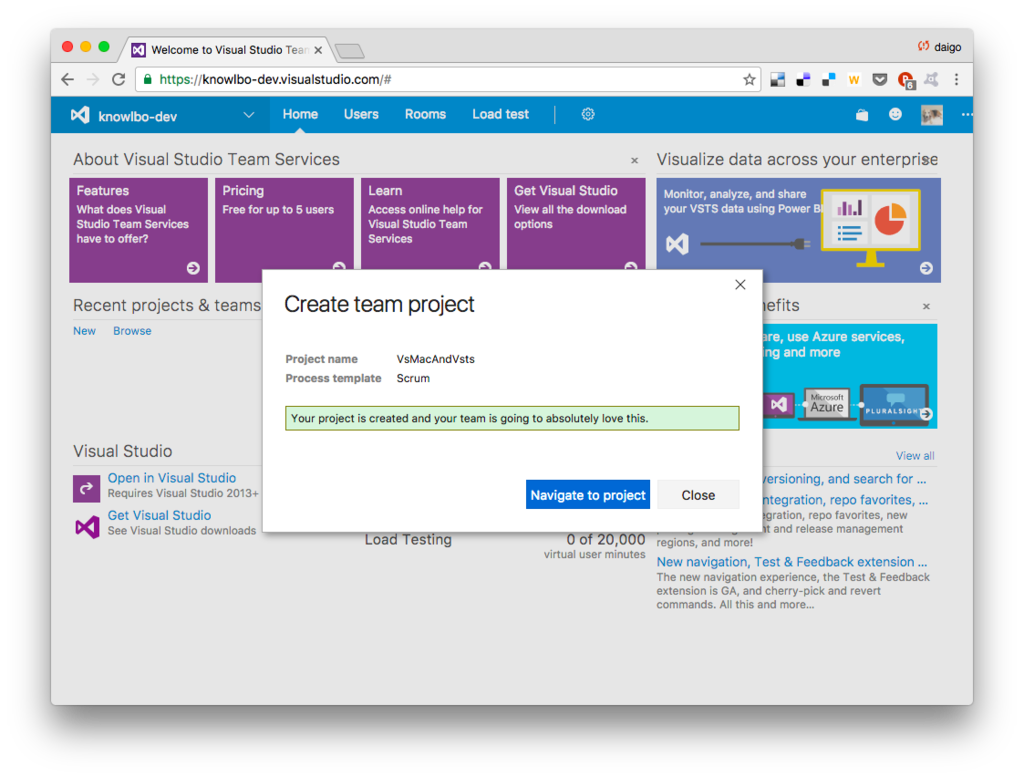This screenshot has height=778, width=1024.
Task: Reload the page with refresh icon
Action: click(x=118, y=80)
